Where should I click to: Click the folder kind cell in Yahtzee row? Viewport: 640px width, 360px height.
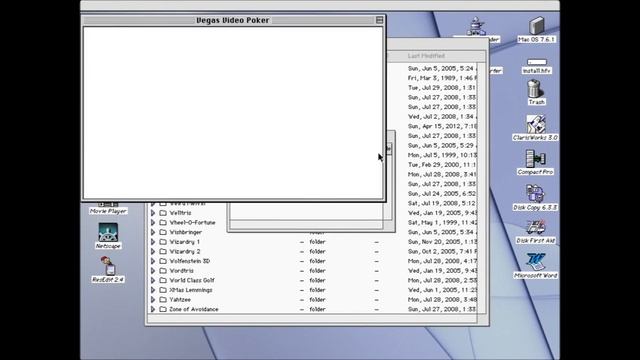(317, 300)
